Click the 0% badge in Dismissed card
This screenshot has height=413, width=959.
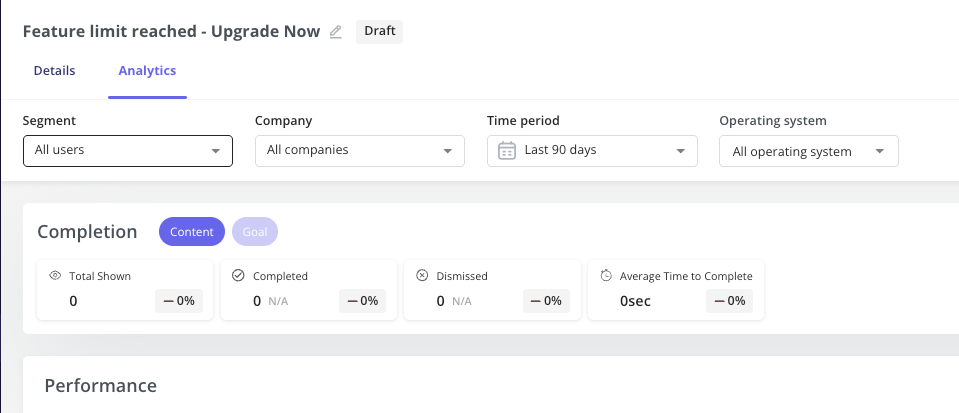click(546, 300)
